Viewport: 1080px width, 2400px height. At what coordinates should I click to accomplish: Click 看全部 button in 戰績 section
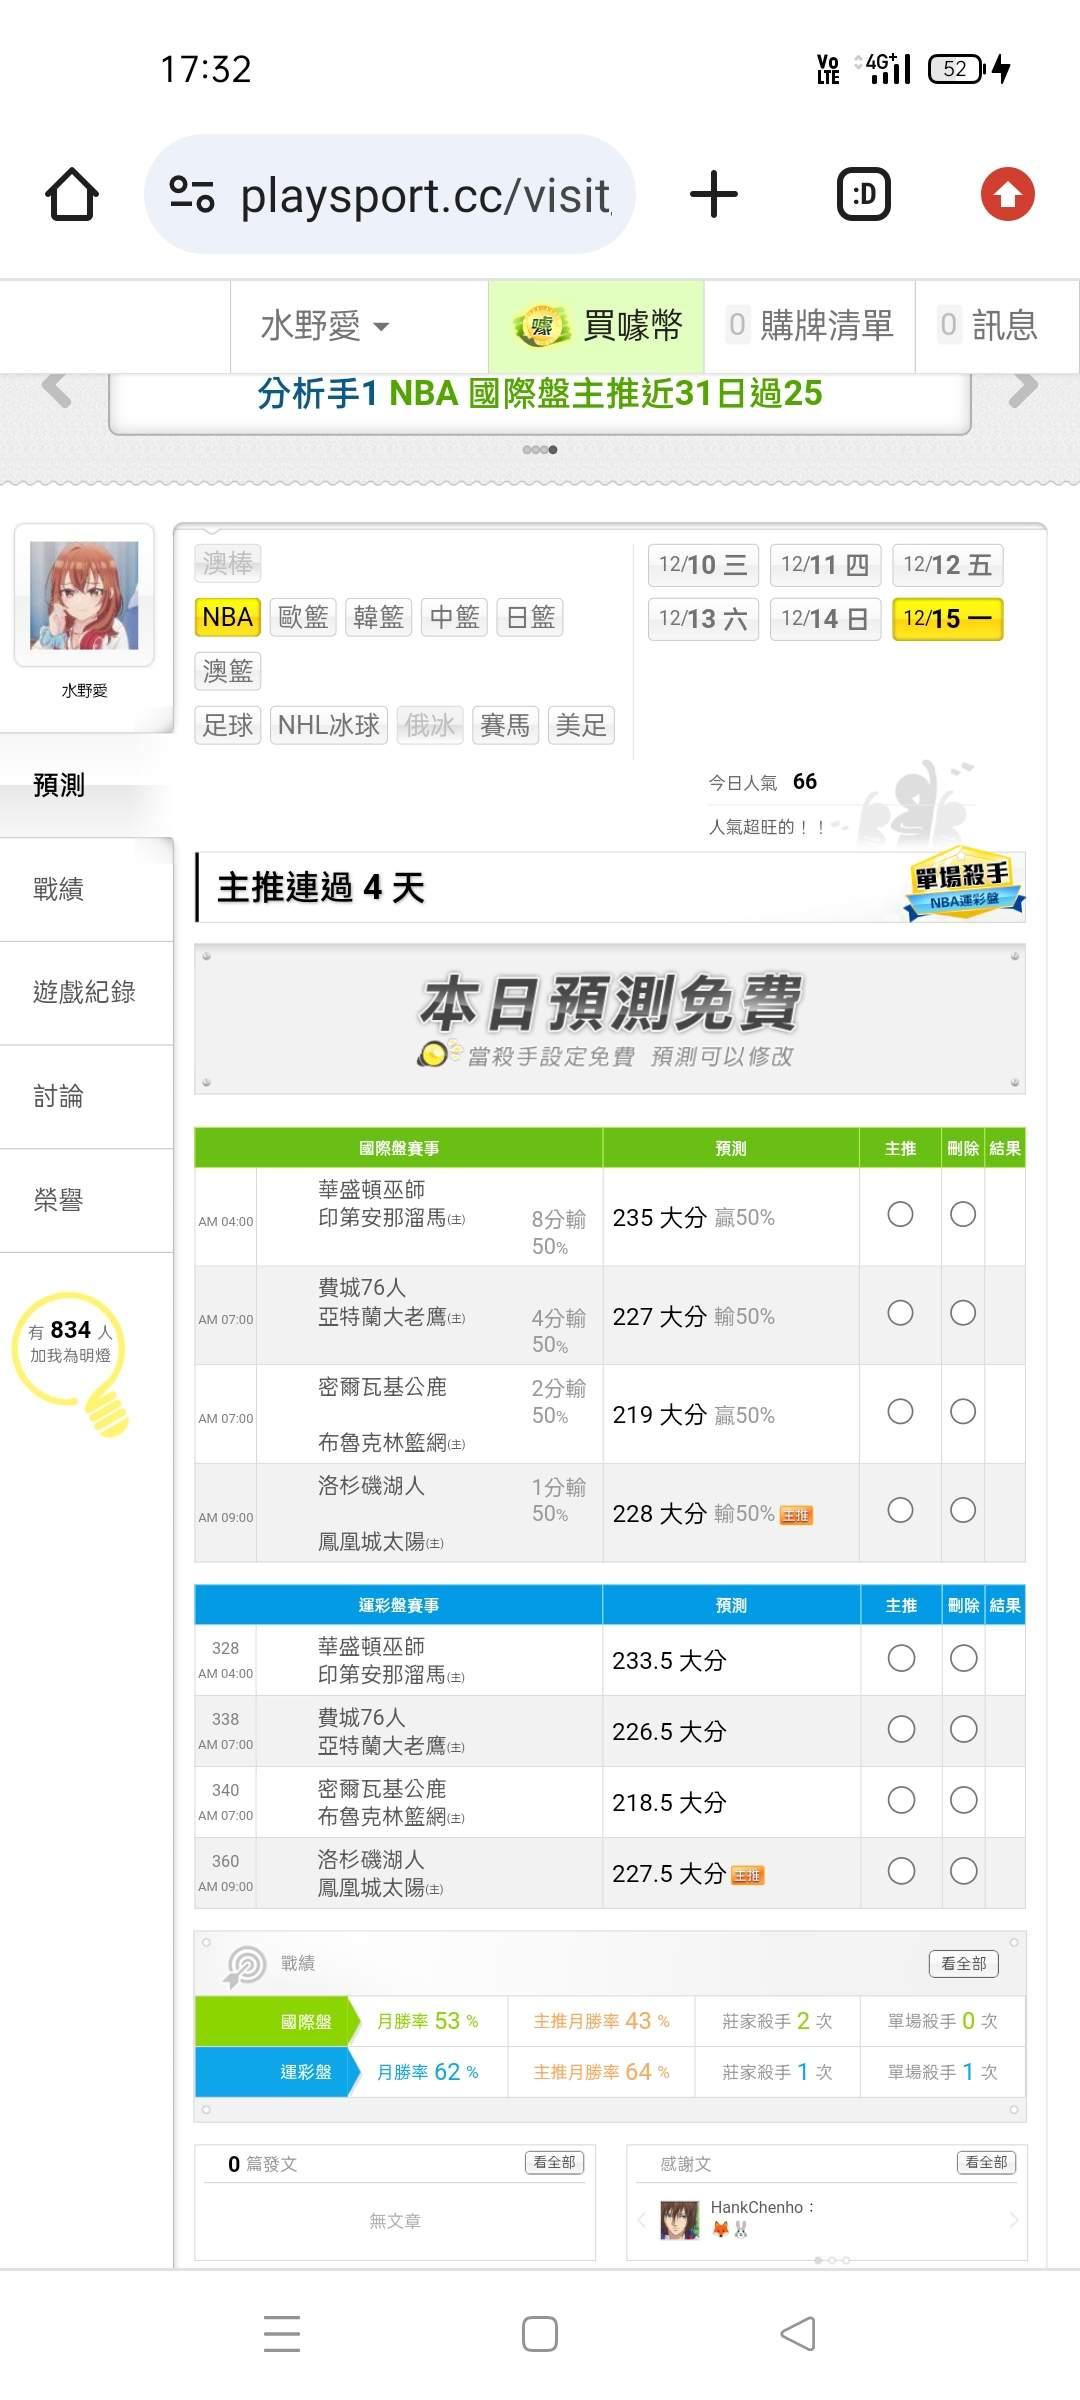(x=964, y=1964)
